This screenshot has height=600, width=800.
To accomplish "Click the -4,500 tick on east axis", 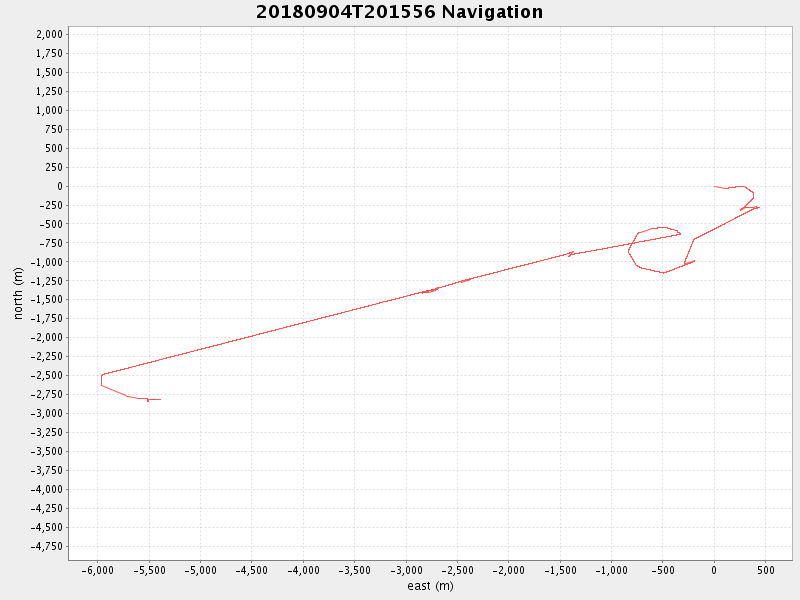I will [251, 570].
